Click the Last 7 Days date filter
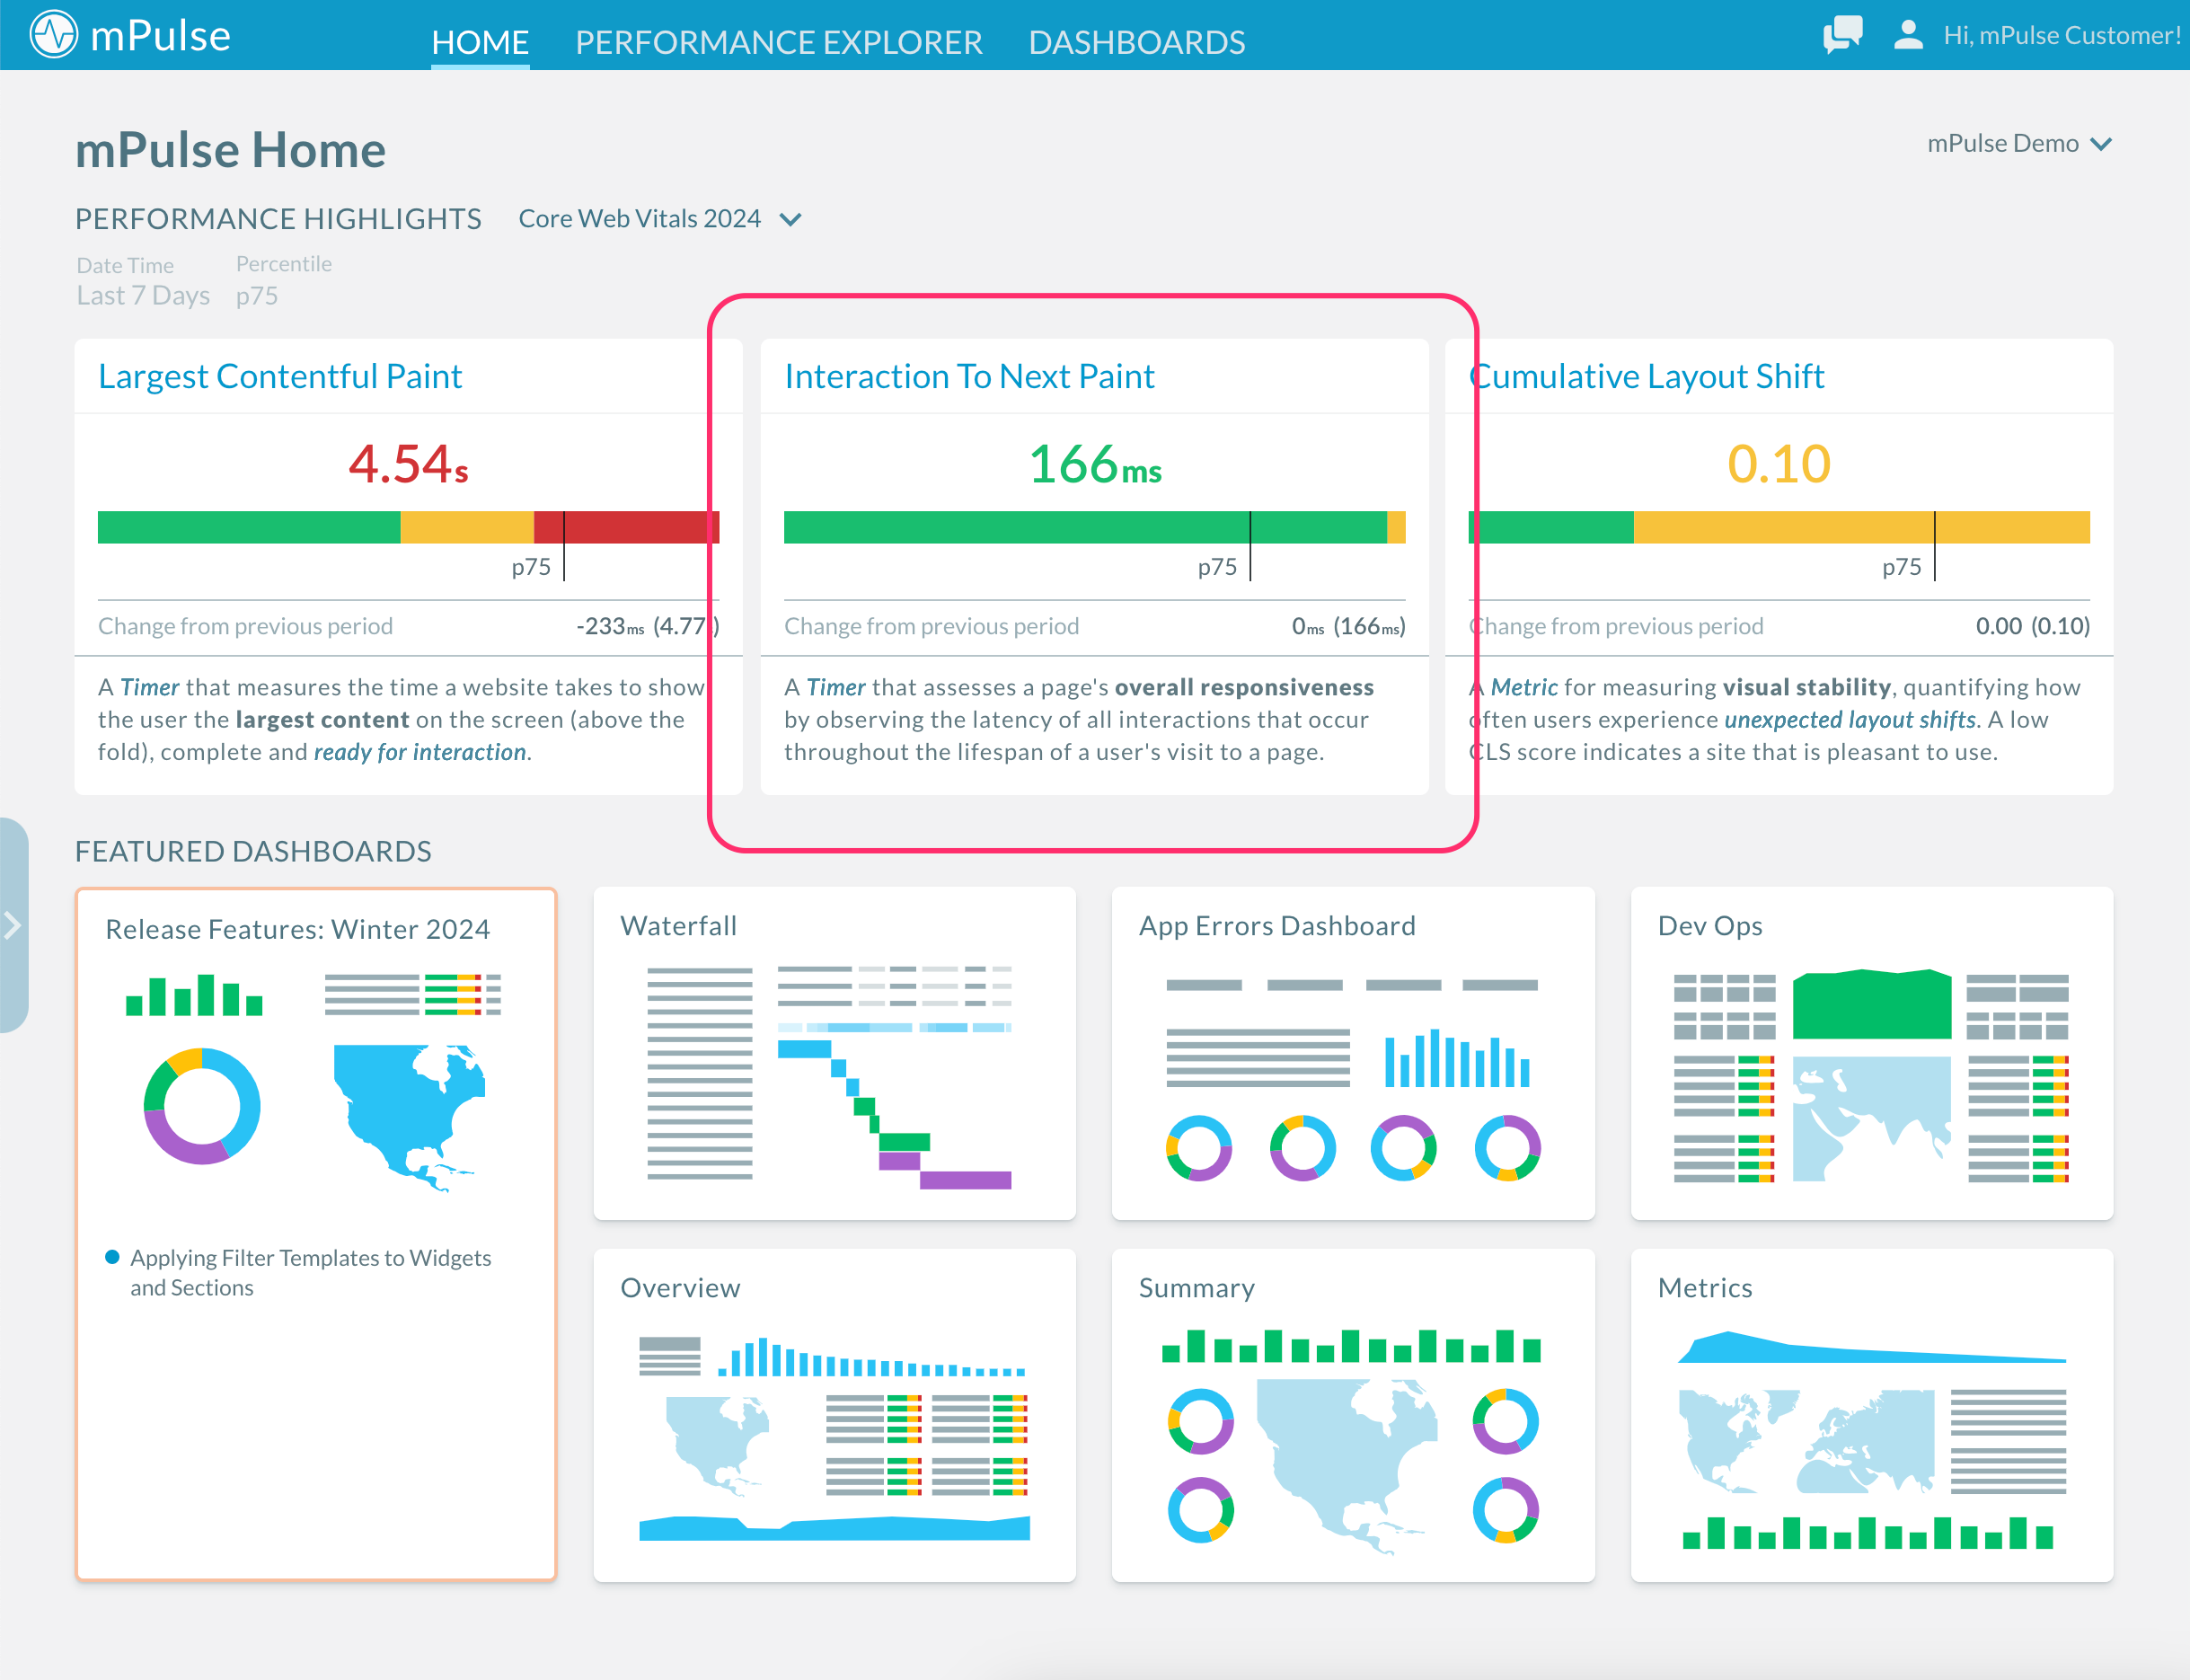The height and width of the screenshot is (1680, 2190). (x=143, y=295)
